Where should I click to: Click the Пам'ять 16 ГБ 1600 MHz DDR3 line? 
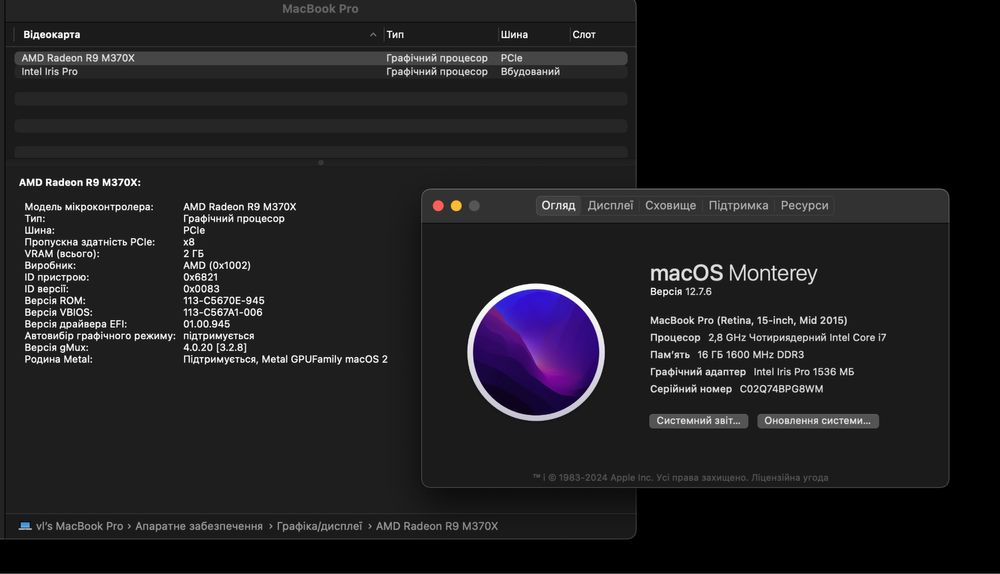(x=727, y=355)
